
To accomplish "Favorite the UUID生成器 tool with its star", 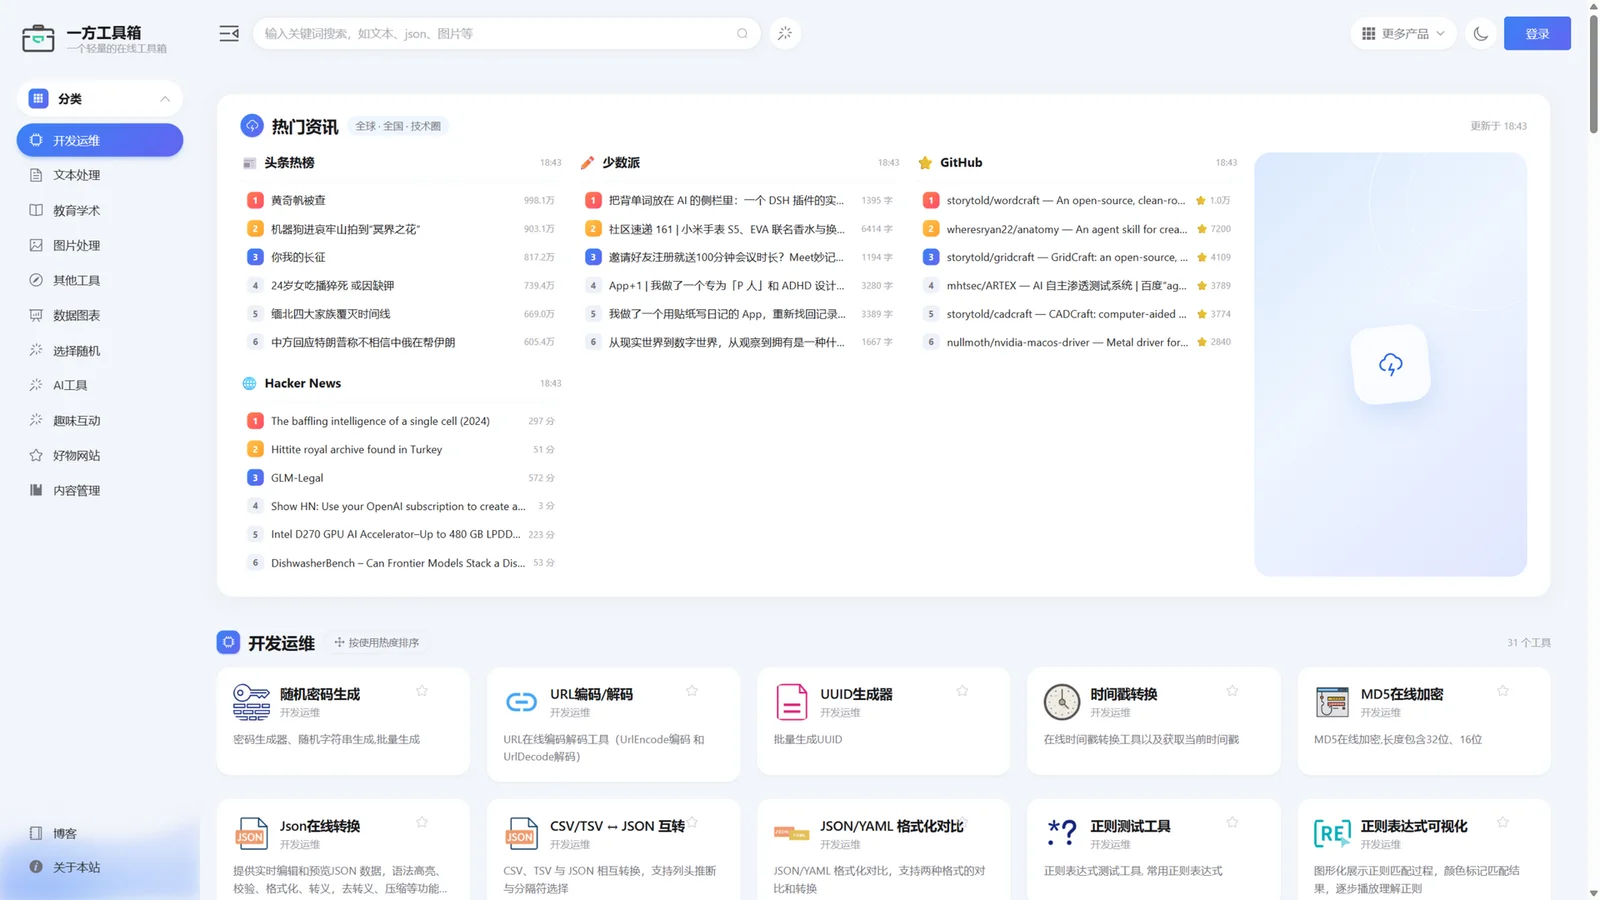I will point(962,691).
